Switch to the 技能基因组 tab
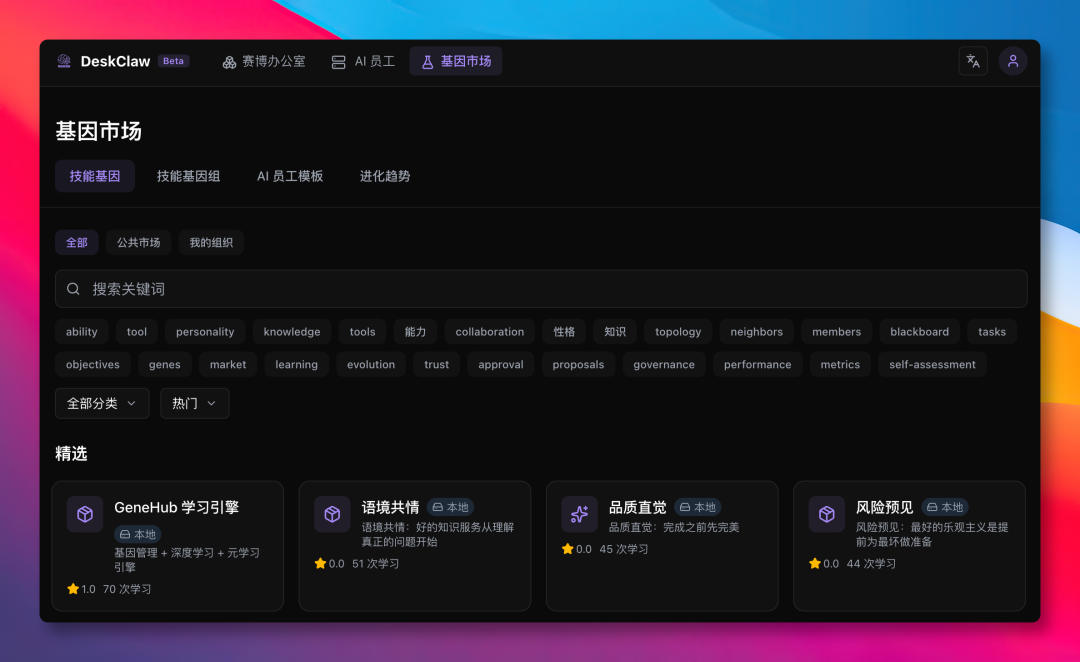Screen dimensions: 1080x662 coord(189,176)
